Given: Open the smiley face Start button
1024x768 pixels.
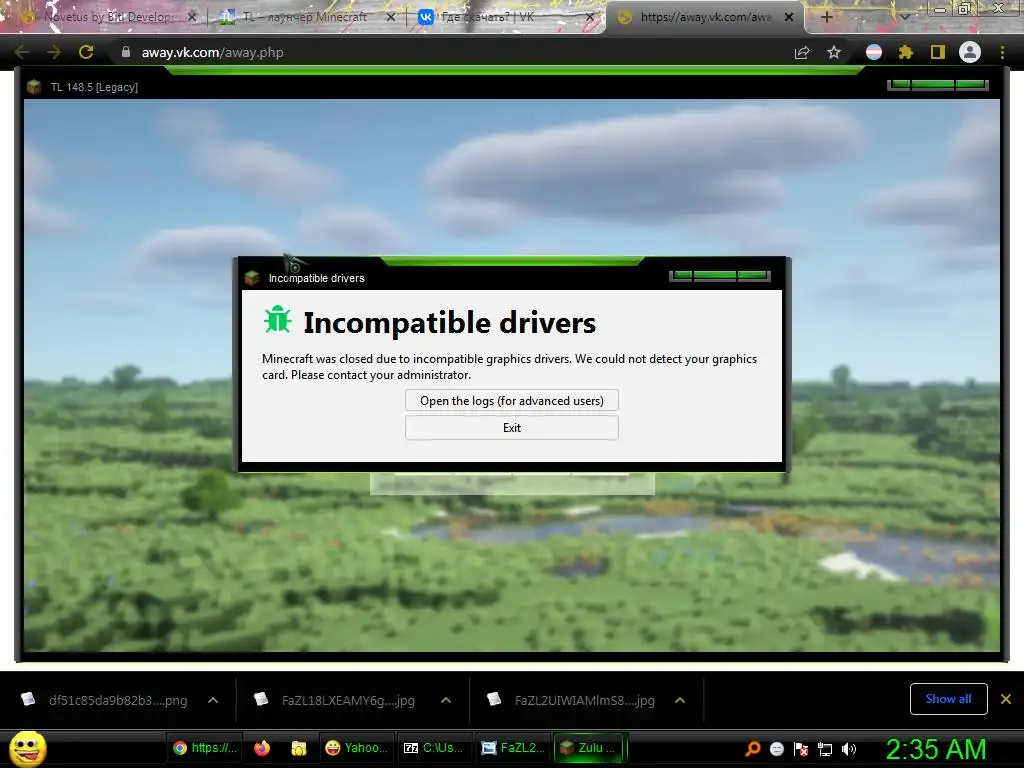Looking at the screenshot, I should tap(27, 748).
